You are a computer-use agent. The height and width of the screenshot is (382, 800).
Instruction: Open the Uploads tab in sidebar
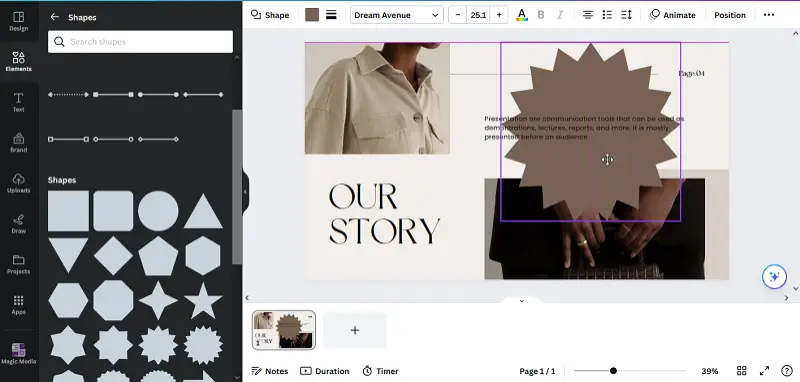point(18,184)
